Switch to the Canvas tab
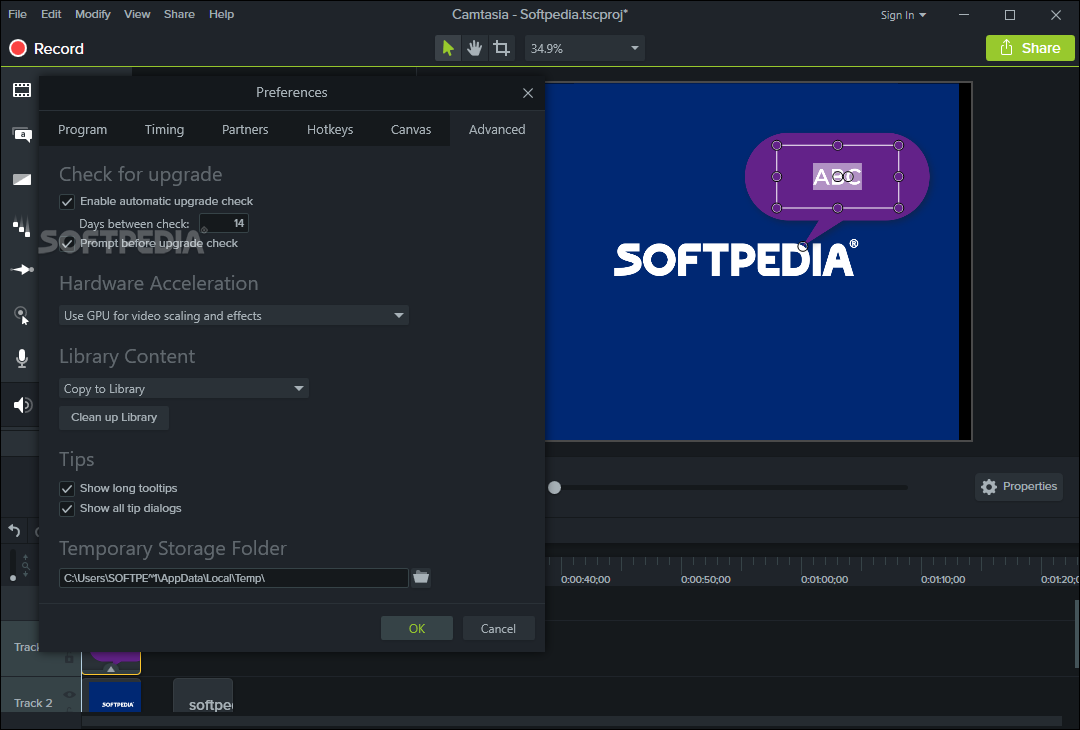The width and height of the screenshot is (1080, 730). (411, 129)
